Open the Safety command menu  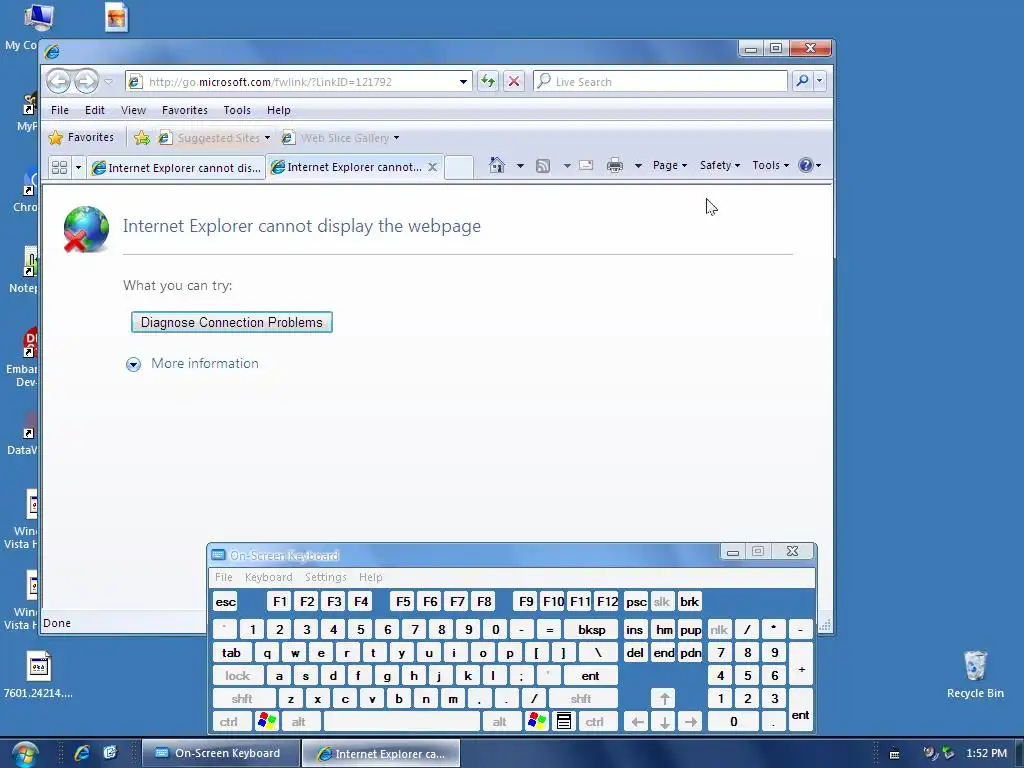click(x=720, y=165)
